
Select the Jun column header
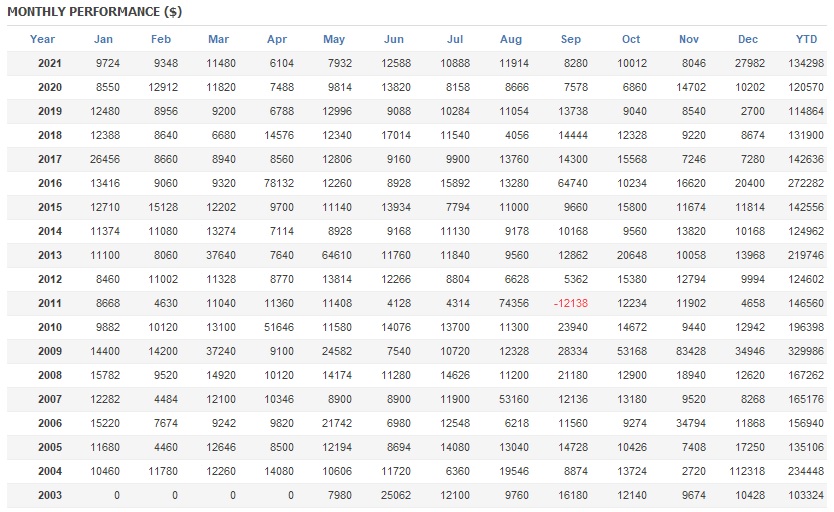click(394, 39)
